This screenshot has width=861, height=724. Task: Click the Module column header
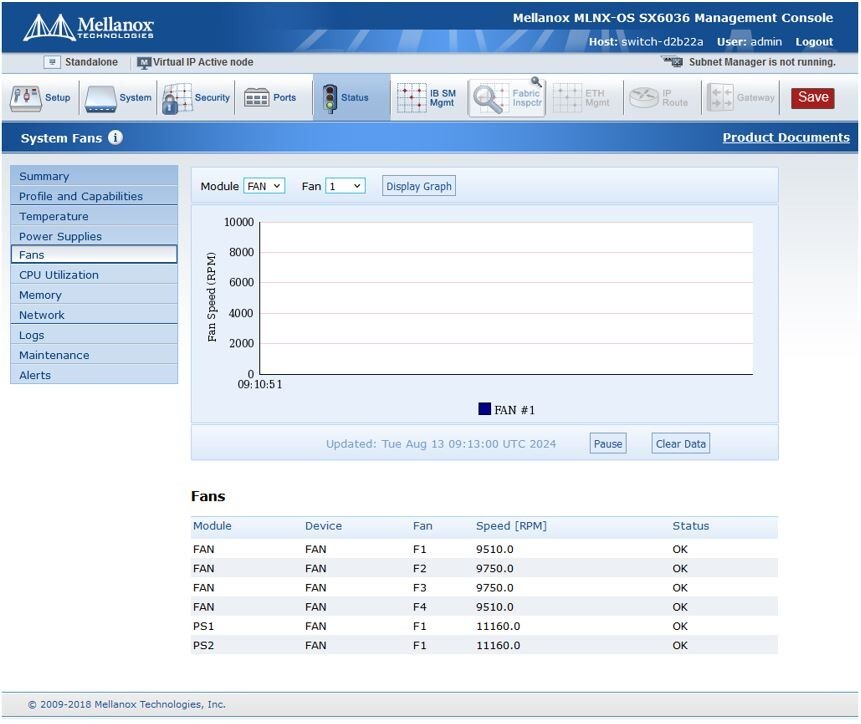pos(212,526)
